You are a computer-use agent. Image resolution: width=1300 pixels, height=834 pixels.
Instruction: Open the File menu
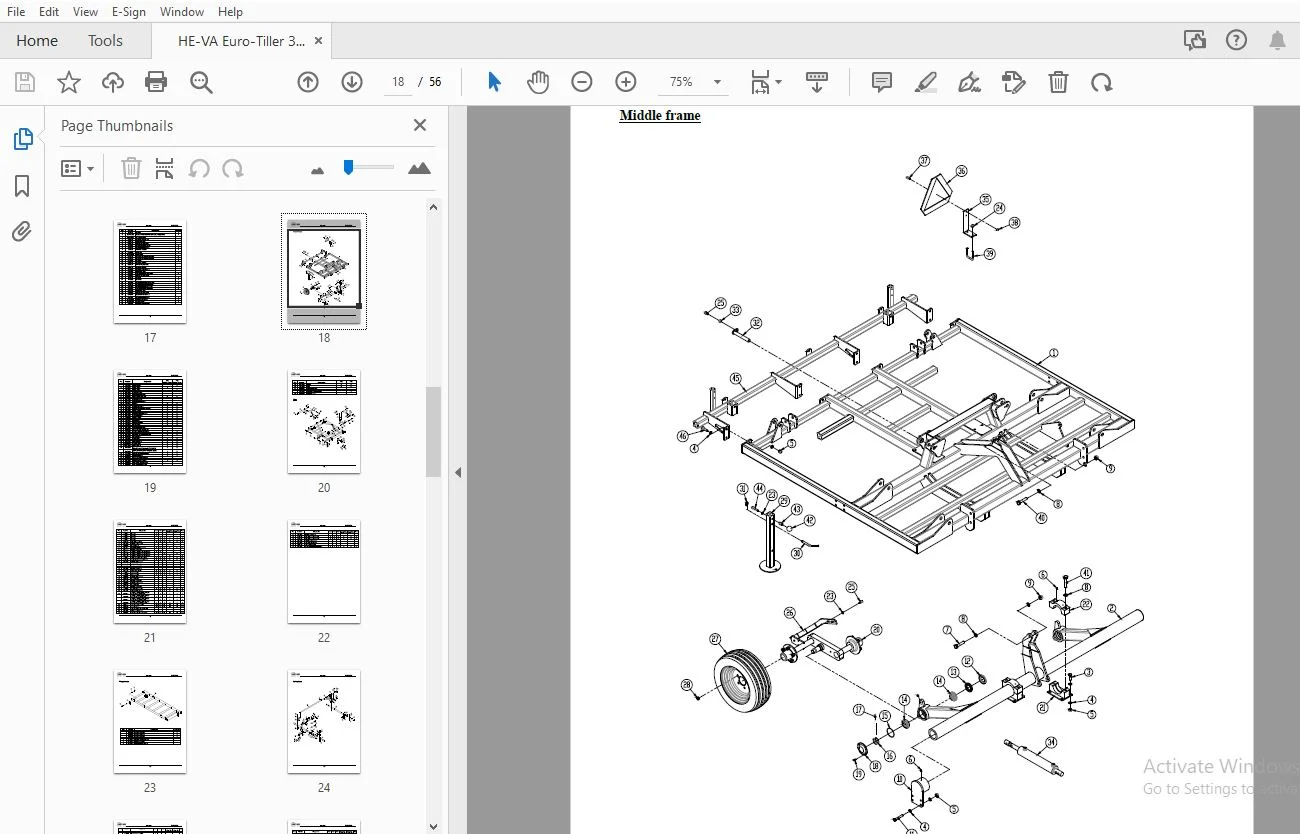tap(16, 12)
